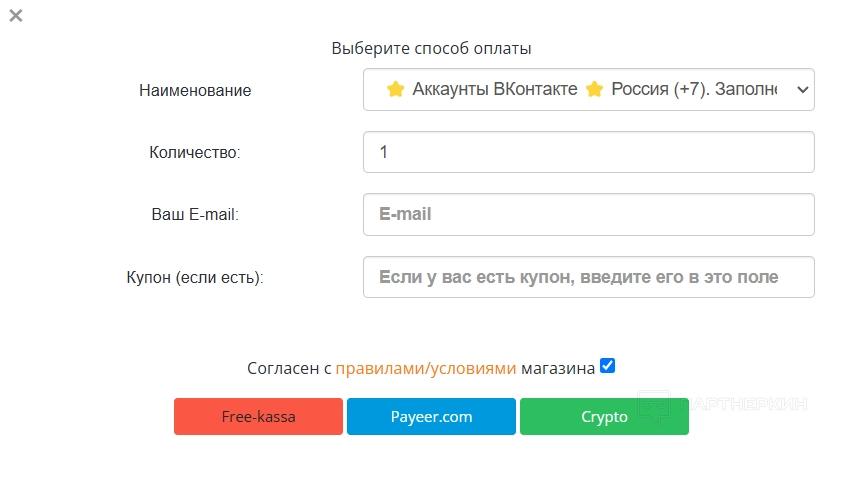Click the Выберите способ оплаты heading
858x478 pixels.
click(431, 48)
